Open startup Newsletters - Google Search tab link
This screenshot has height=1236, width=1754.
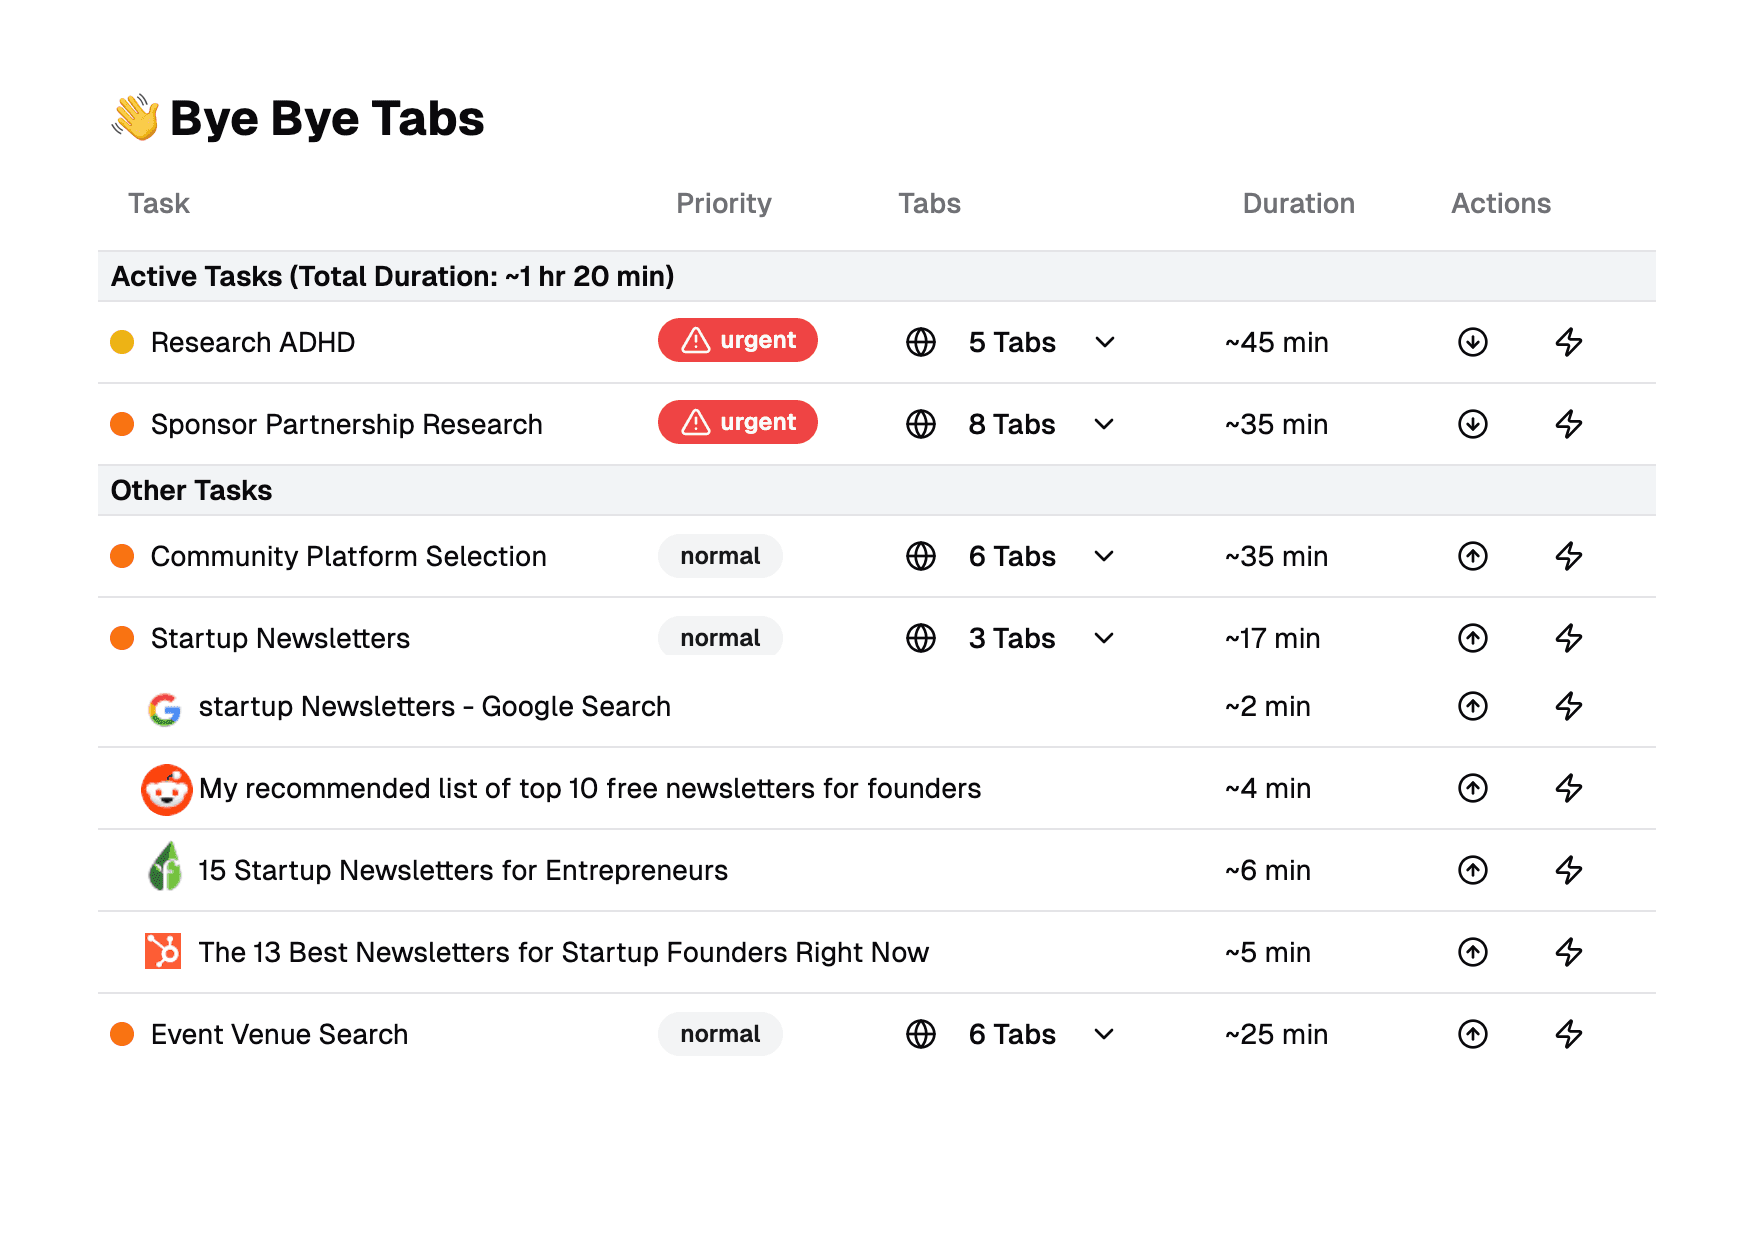(435, 706)
